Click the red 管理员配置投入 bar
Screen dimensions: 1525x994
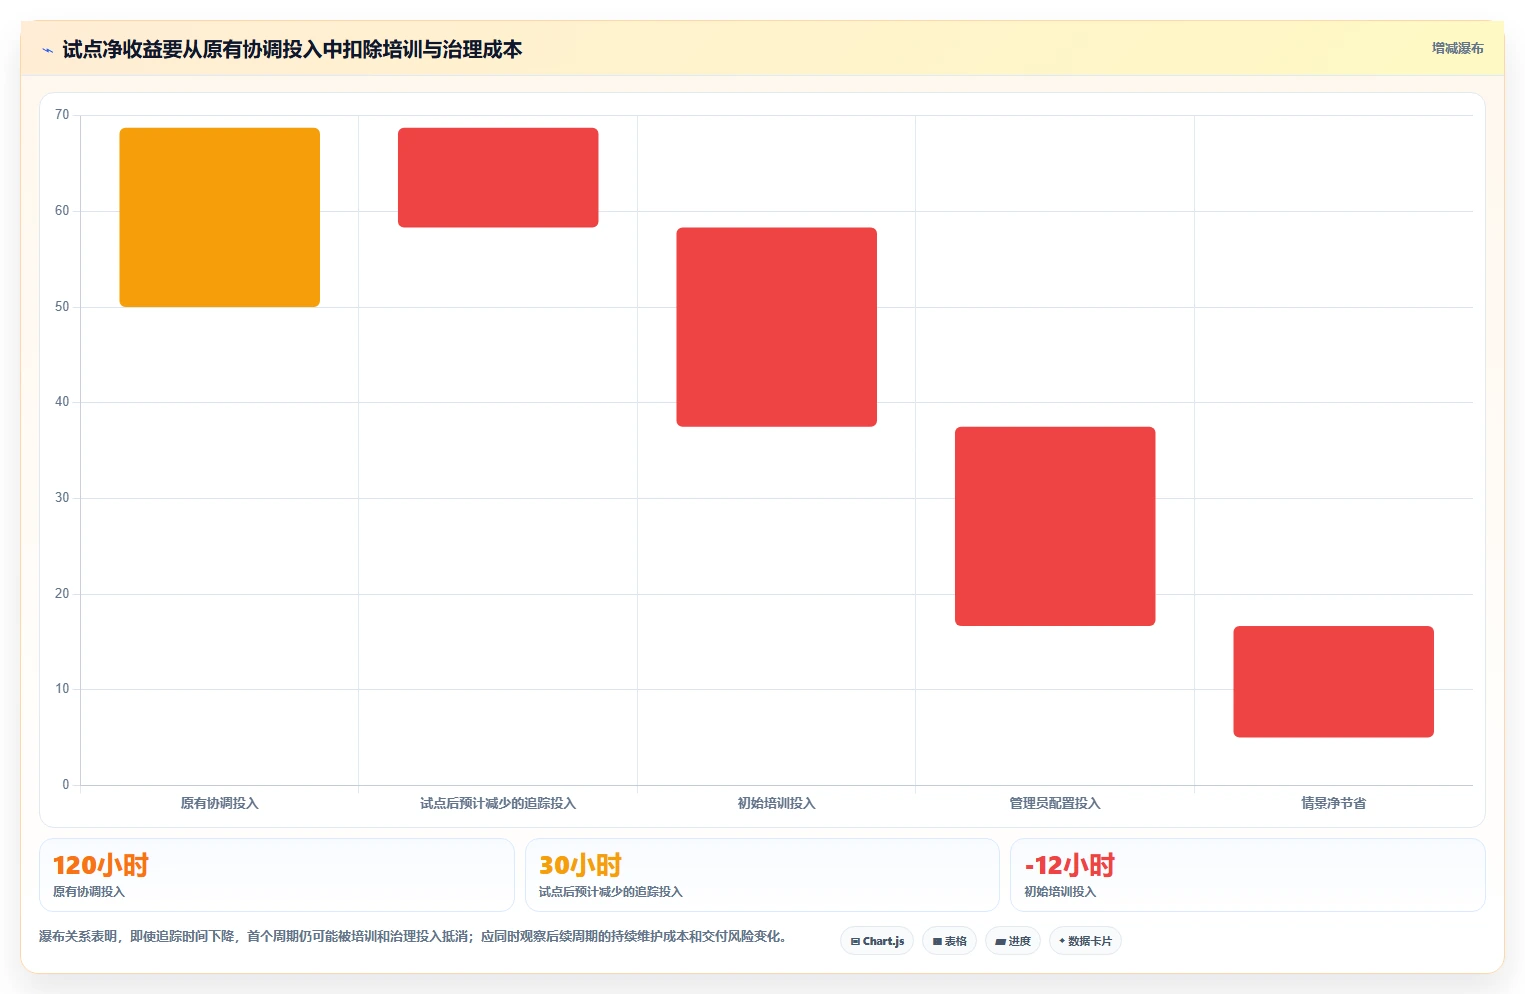tap(1055, 526)
